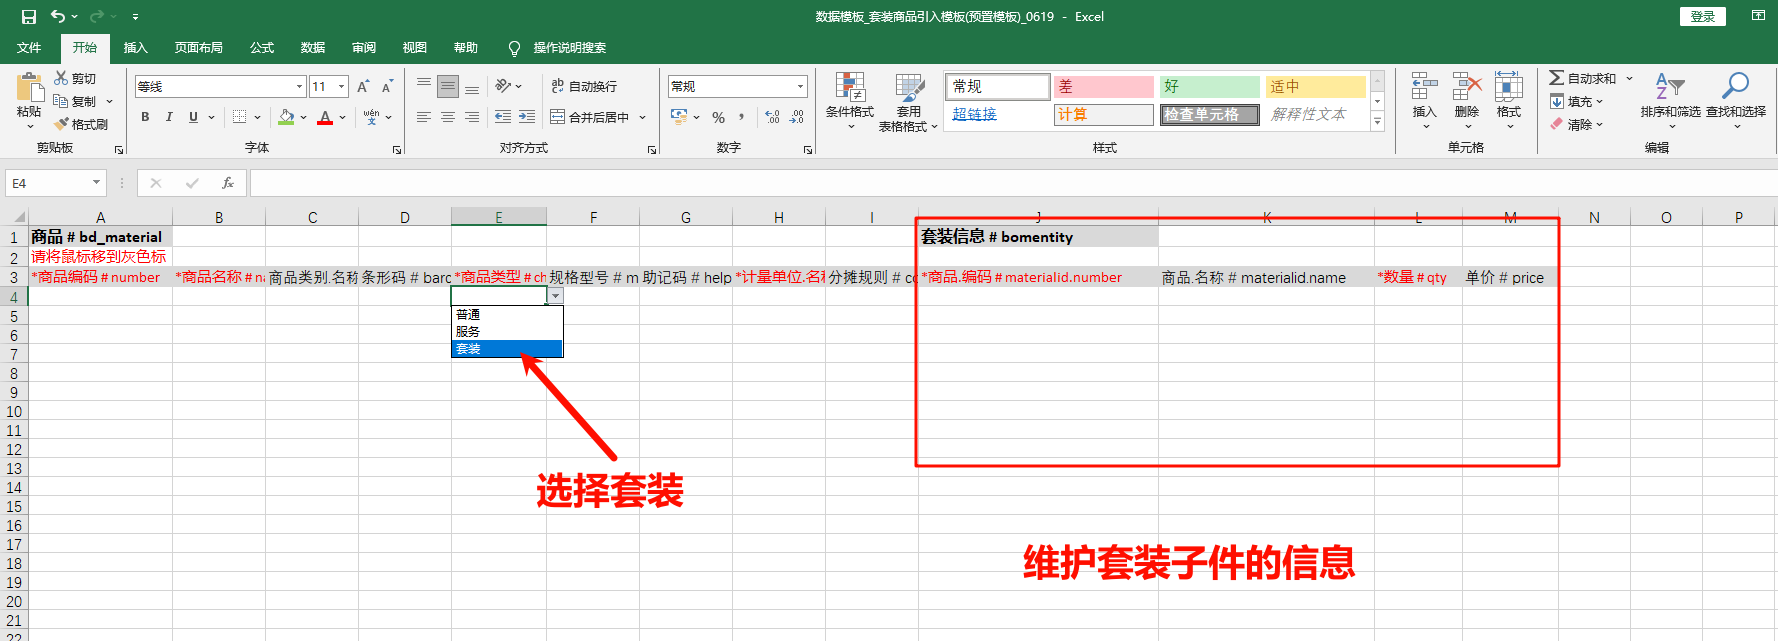This screenshot has height=641, width=1778.
Task: Click the Paste clipboard icon
Action: [x=30, y=86]
